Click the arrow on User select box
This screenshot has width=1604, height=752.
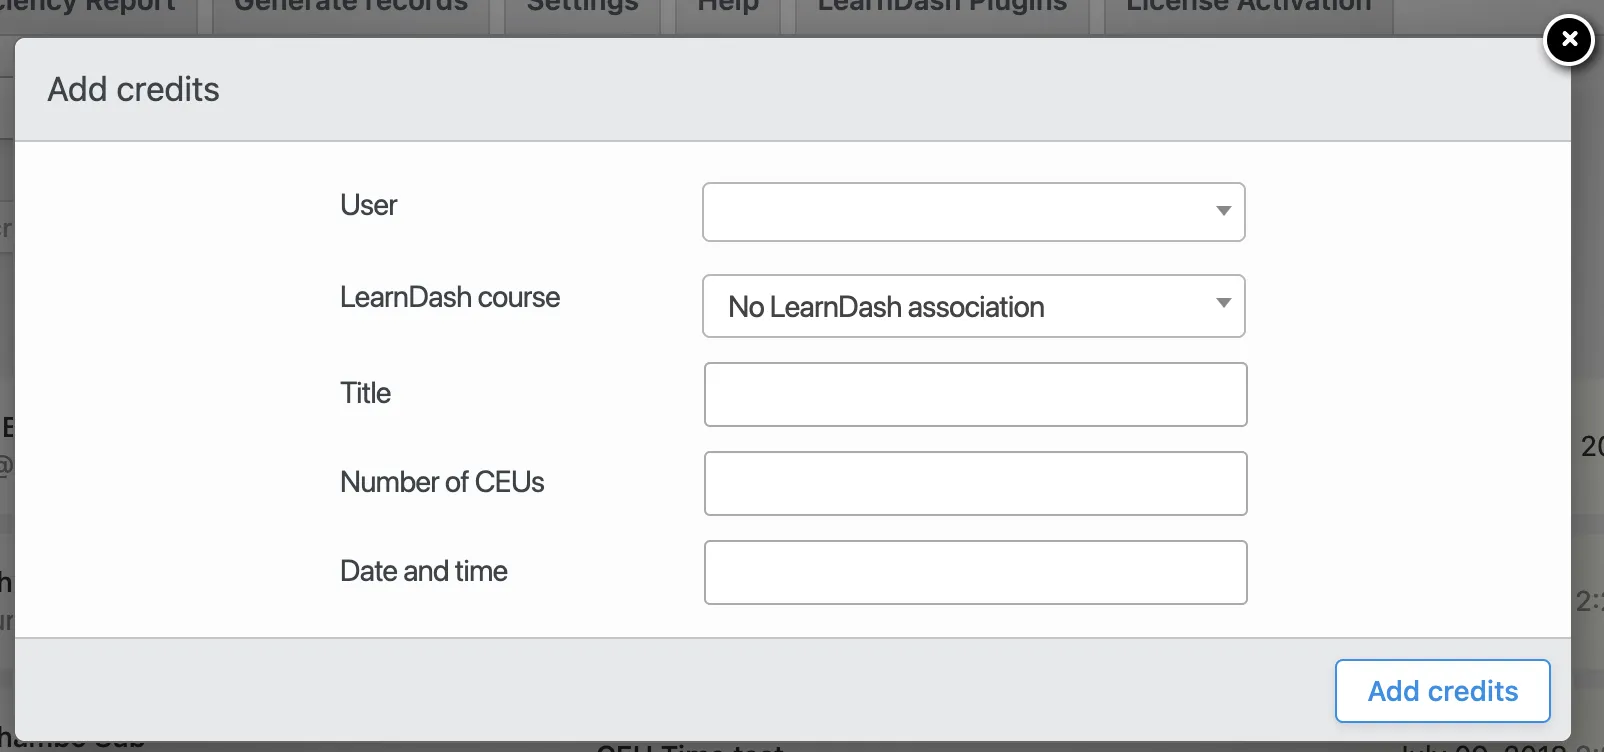pyautogui.click(x=1223, y=211)
